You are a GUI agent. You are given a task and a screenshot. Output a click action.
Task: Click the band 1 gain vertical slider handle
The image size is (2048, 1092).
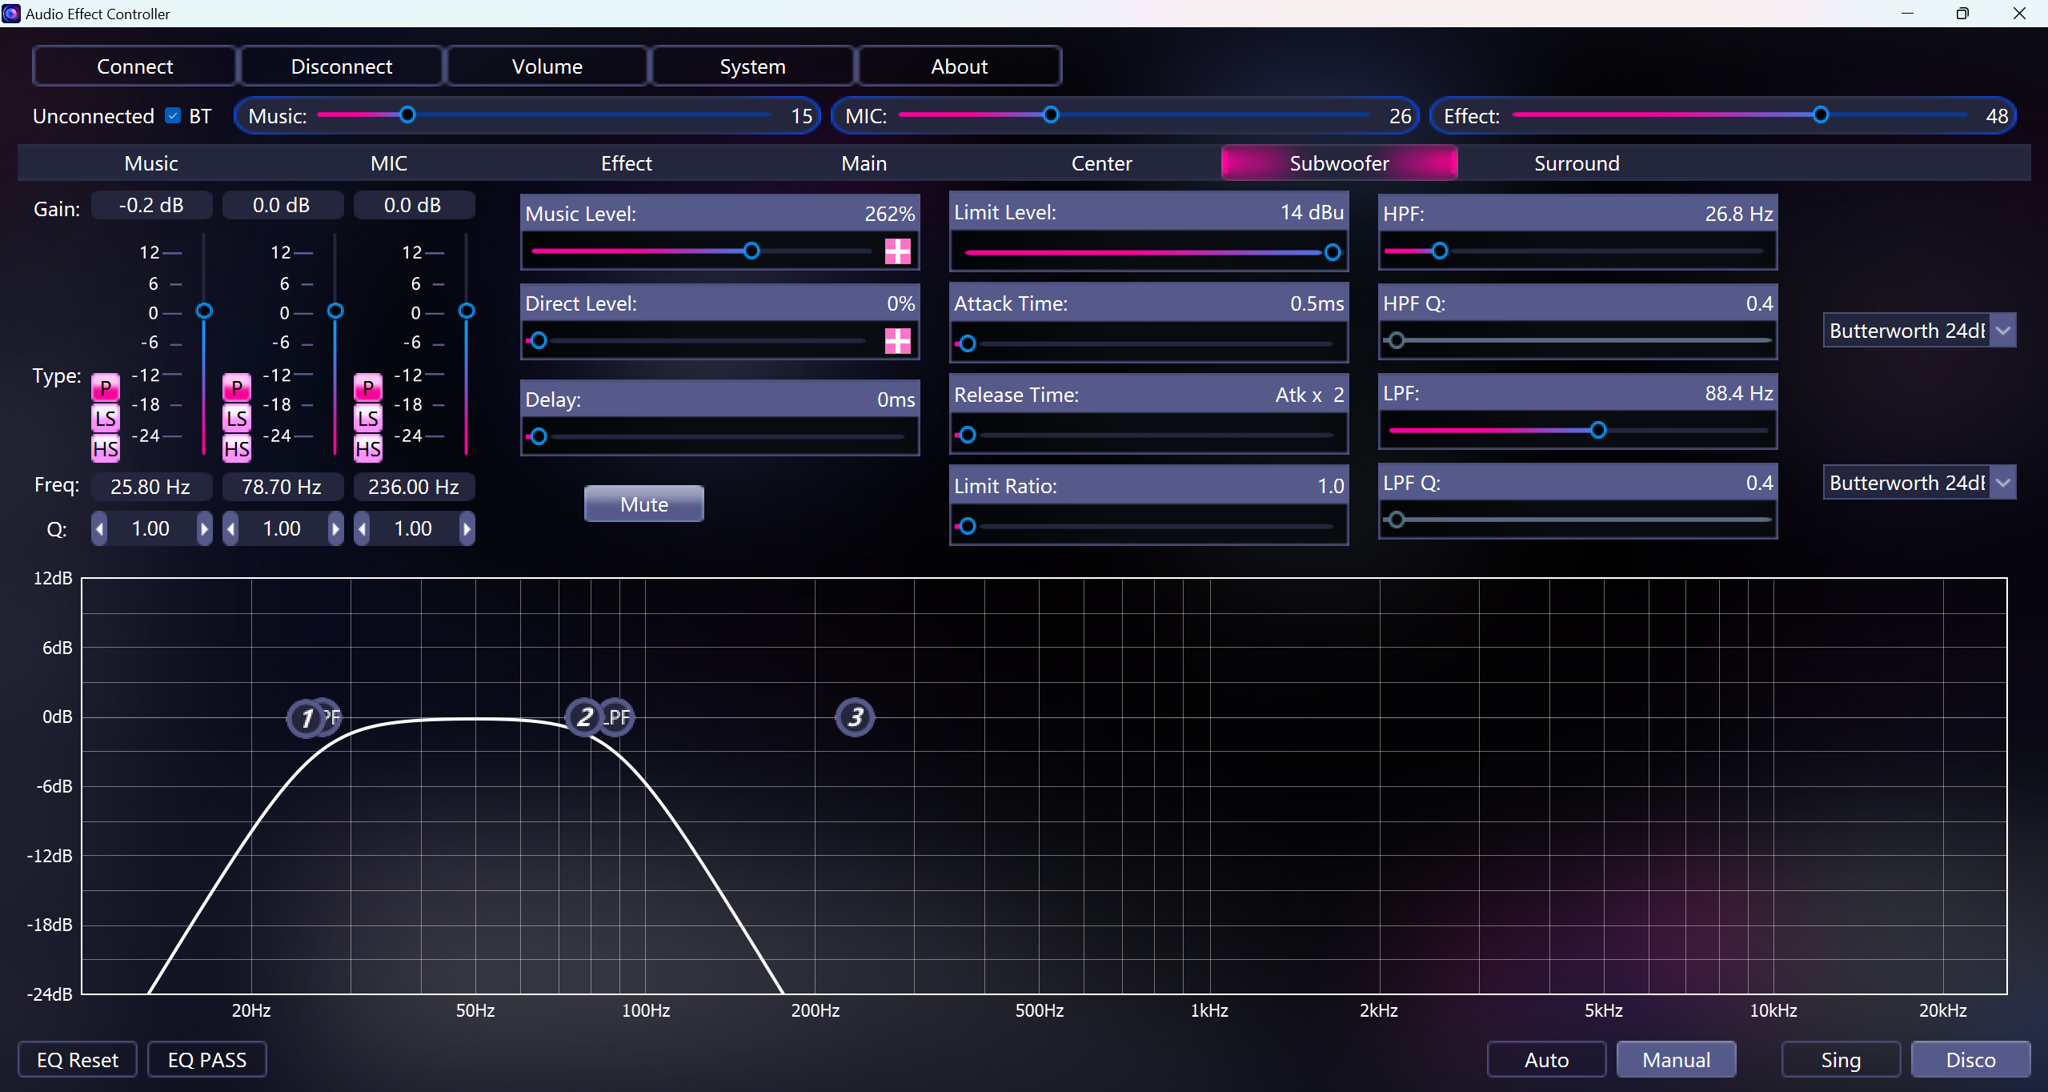tap(204, 311)
